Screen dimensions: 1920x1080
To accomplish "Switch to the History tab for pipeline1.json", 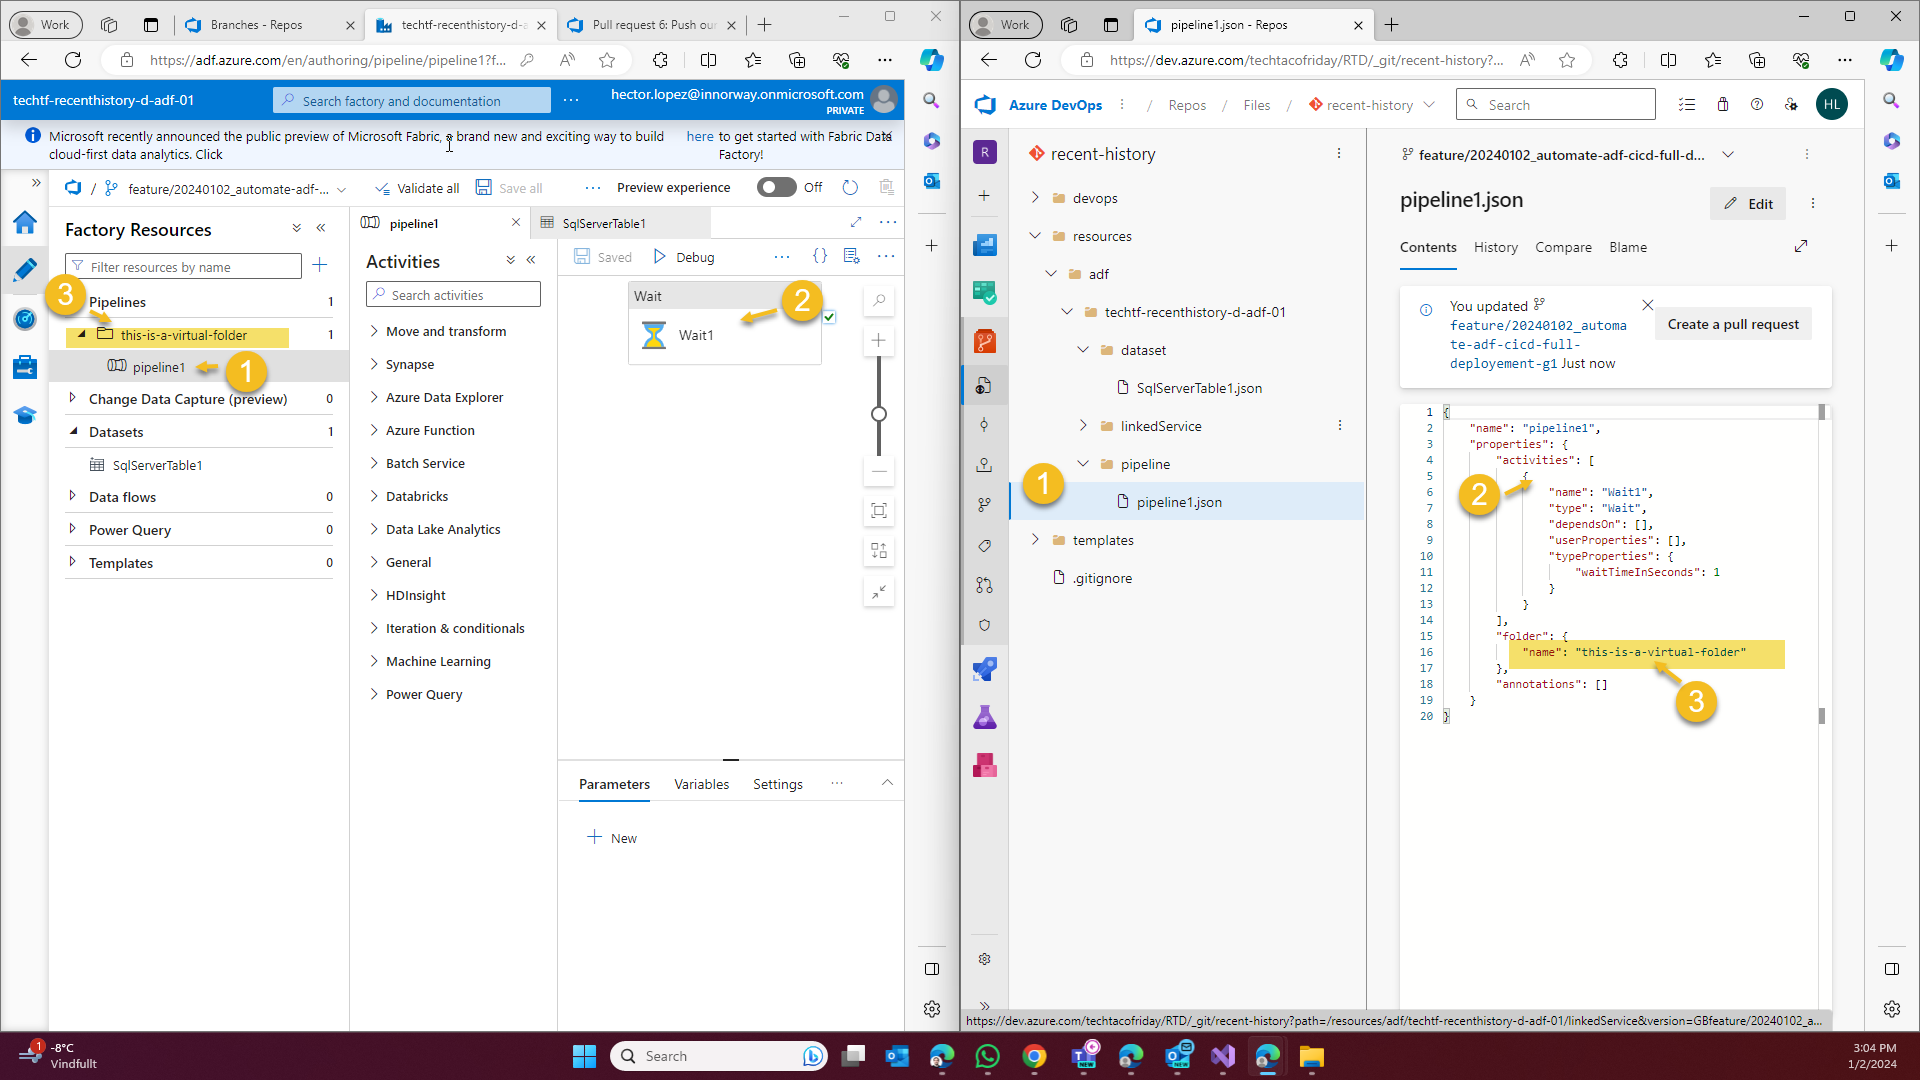I will [x=1495, y=247].
